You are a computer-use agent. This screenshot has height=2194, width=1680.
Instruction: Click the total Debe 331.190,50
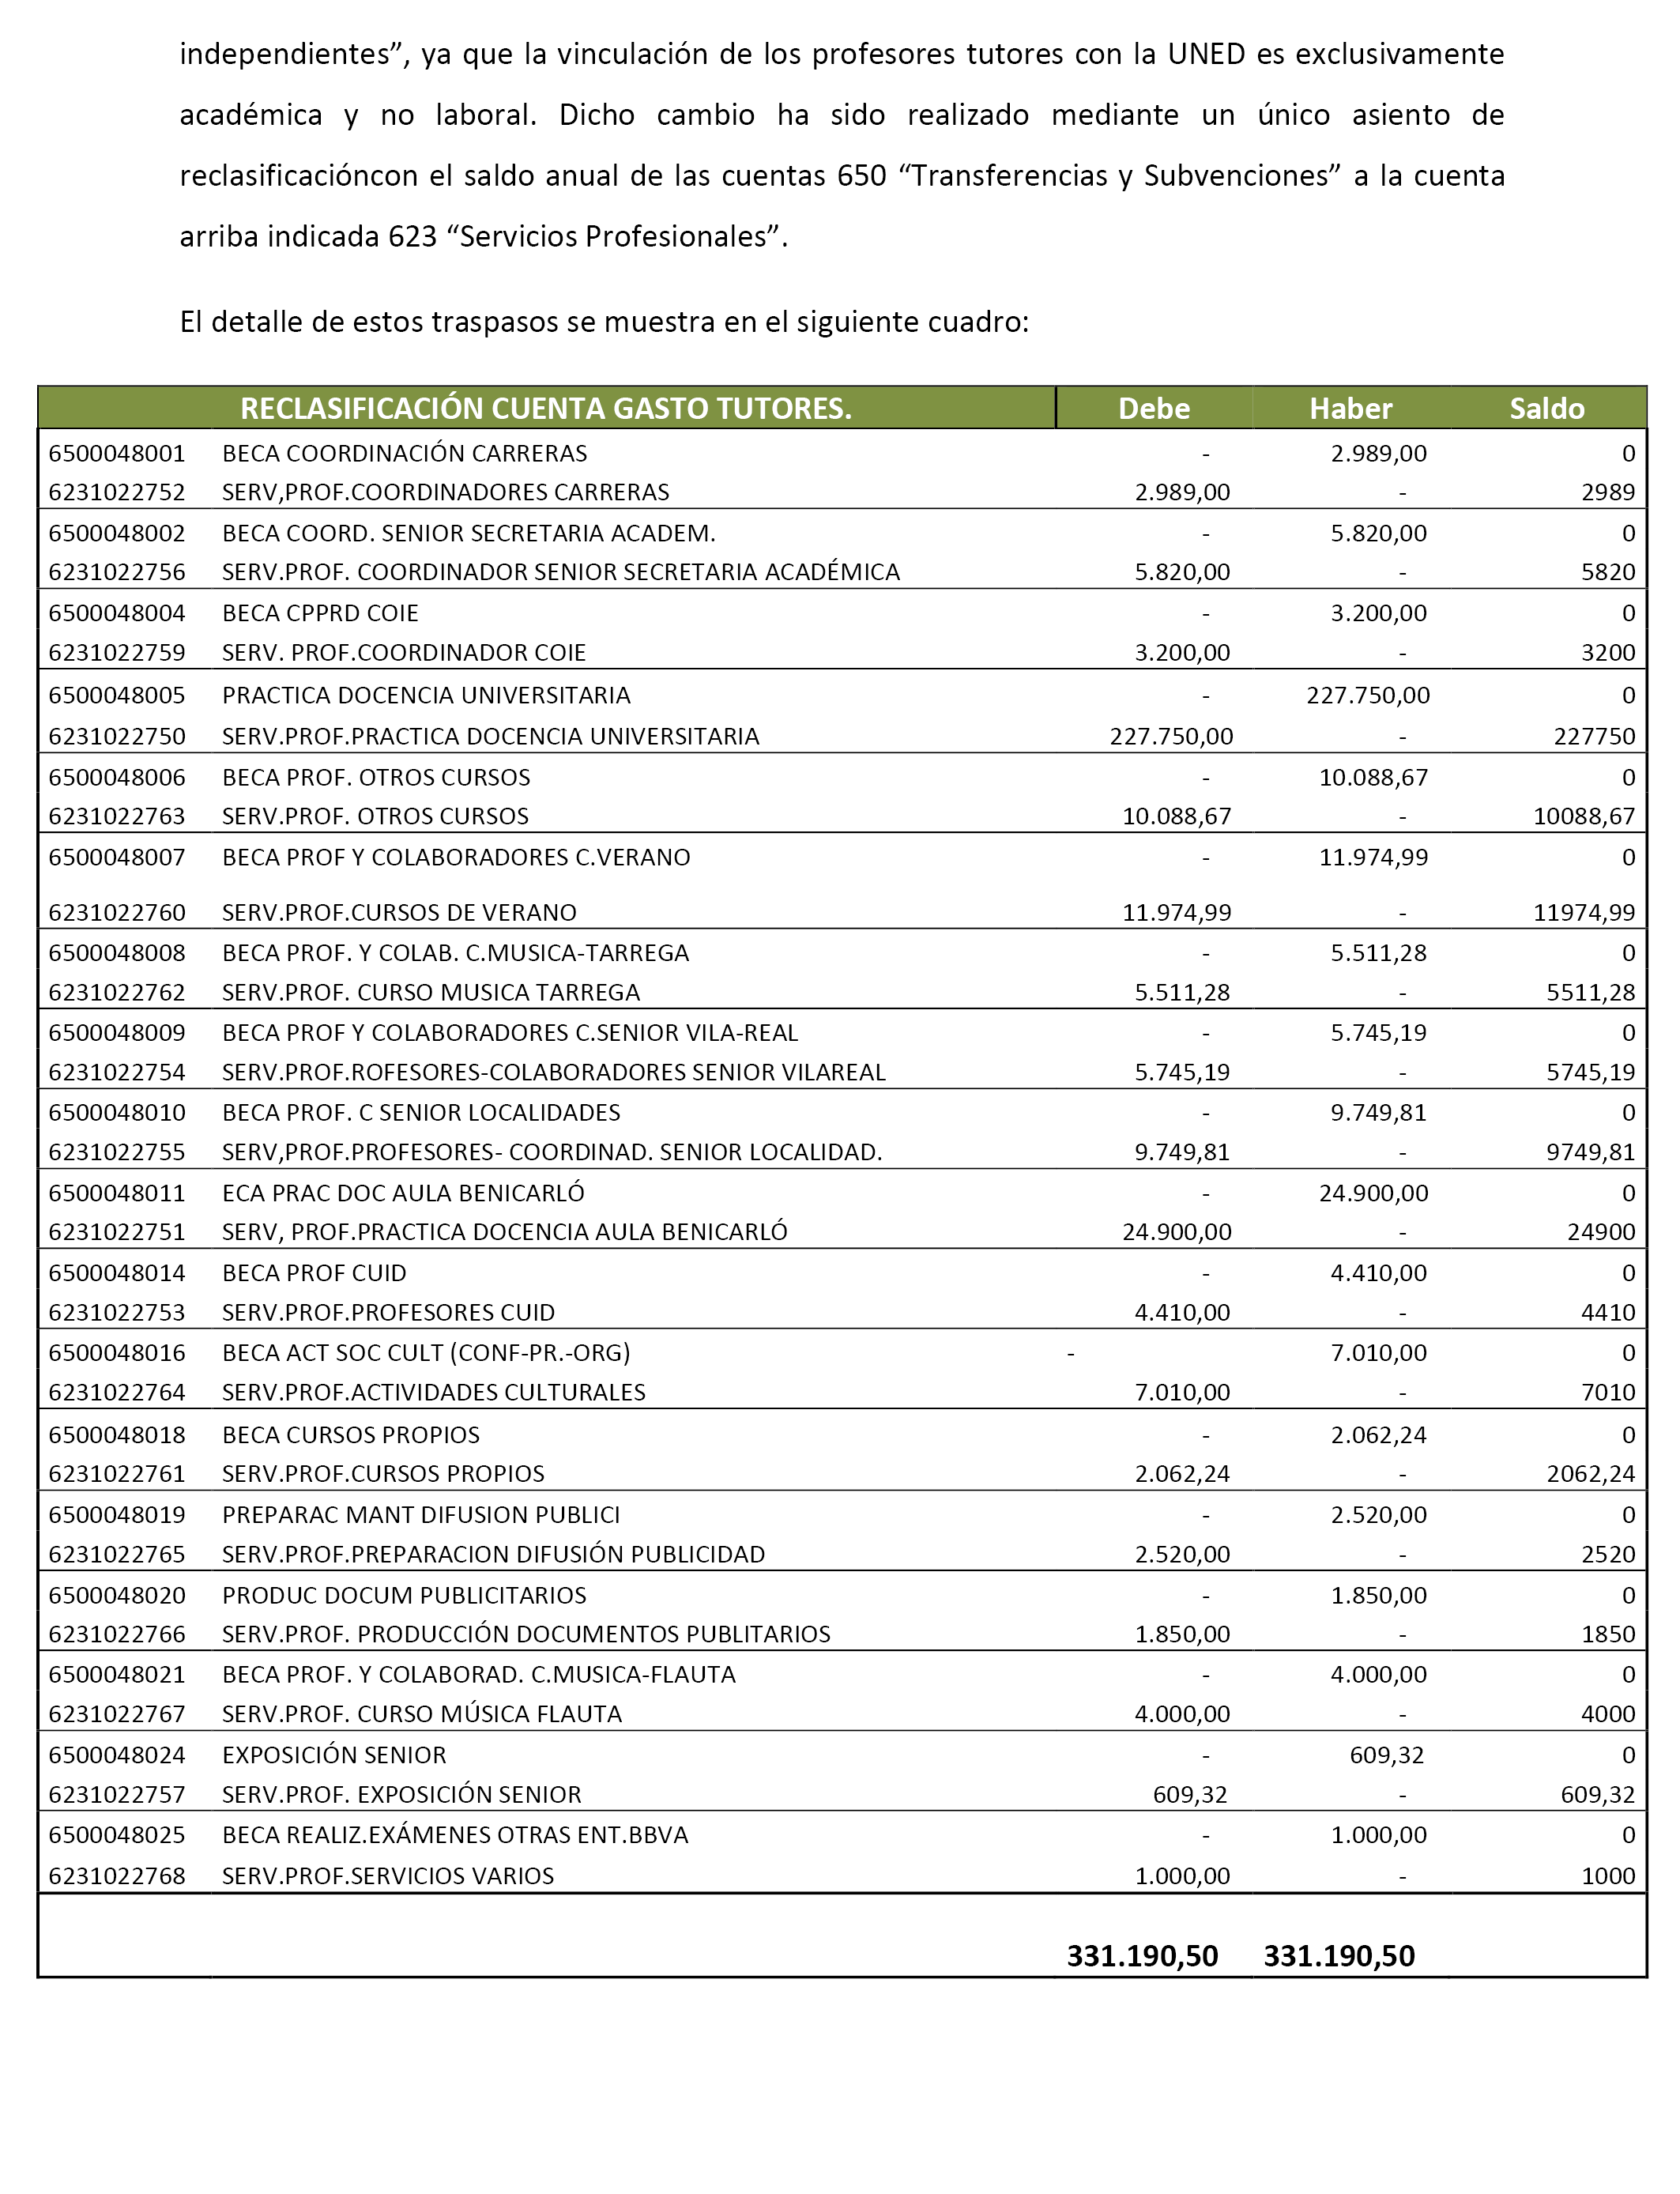click(x=1142, y=1956)
